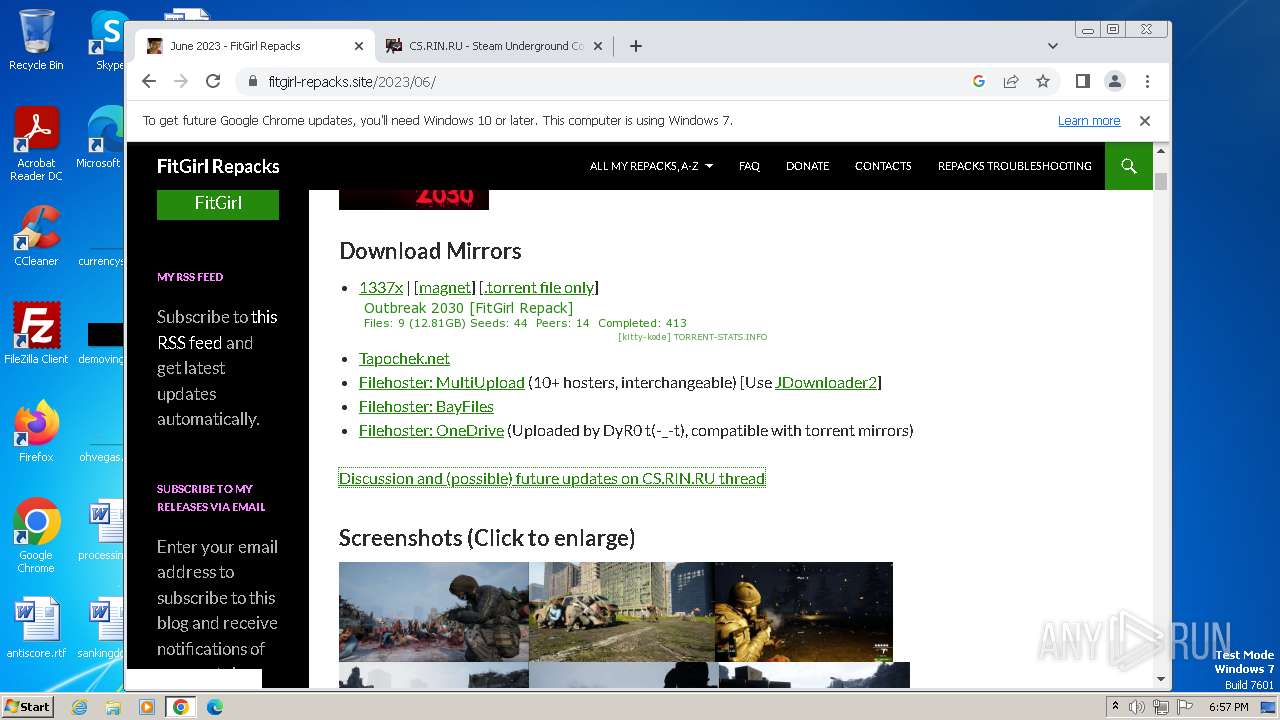The height and width of the screenshot is (720, 1280).
Task: Click the browser back arrow
Action: pyautogui.click(x=149, y=81)
